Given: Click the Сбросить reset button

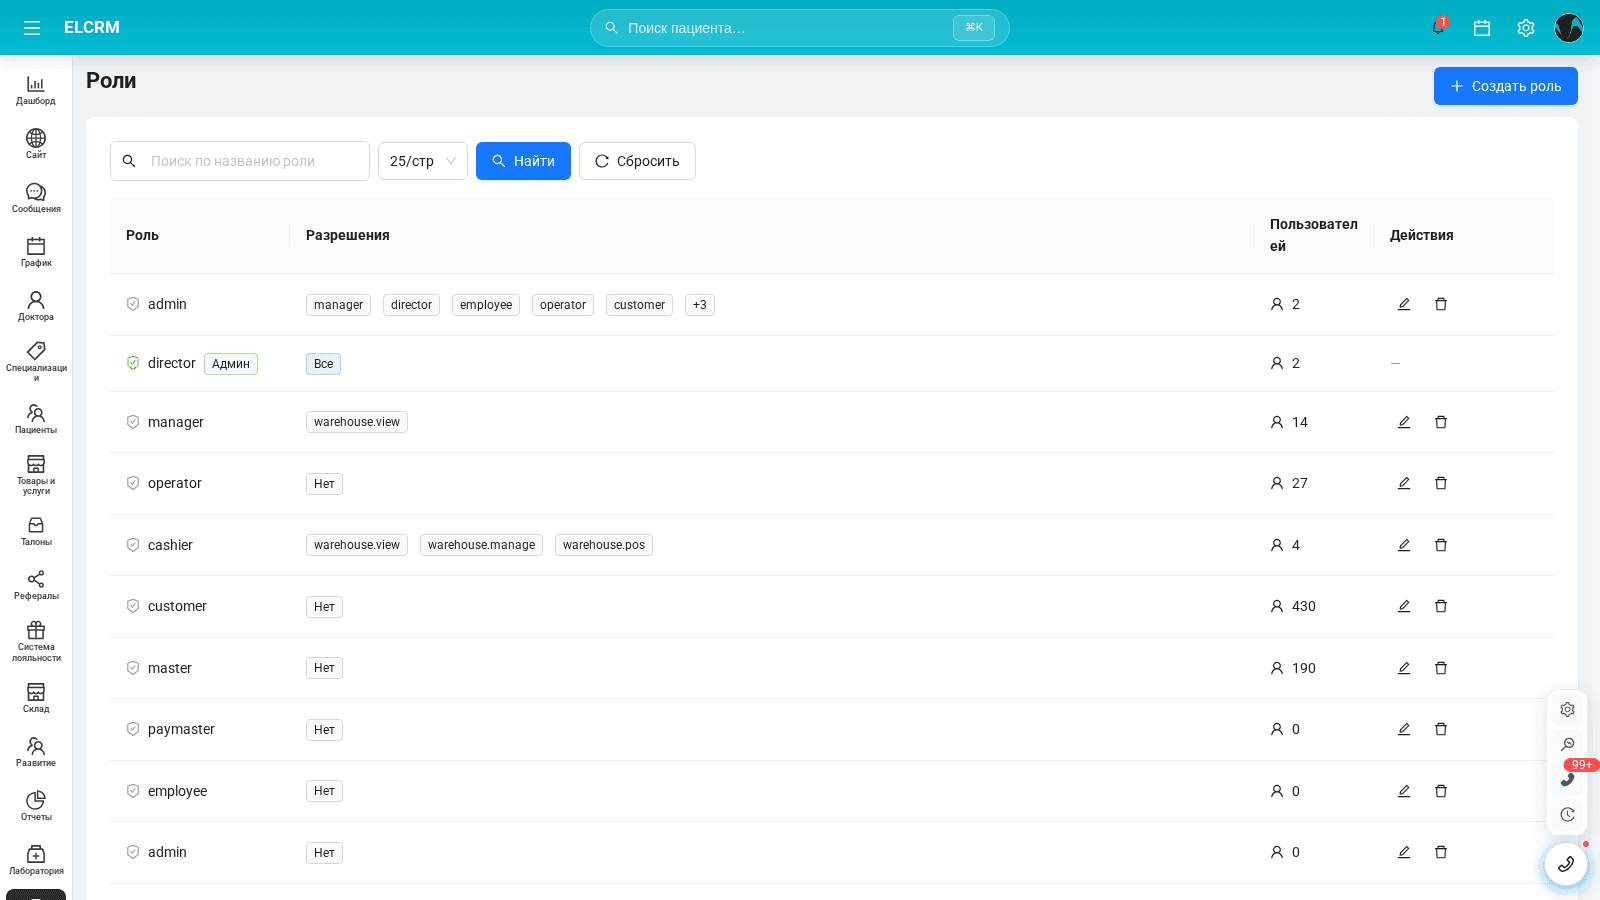Looking at the screenshot, I should pyautogui.click(x=637, y=161).
